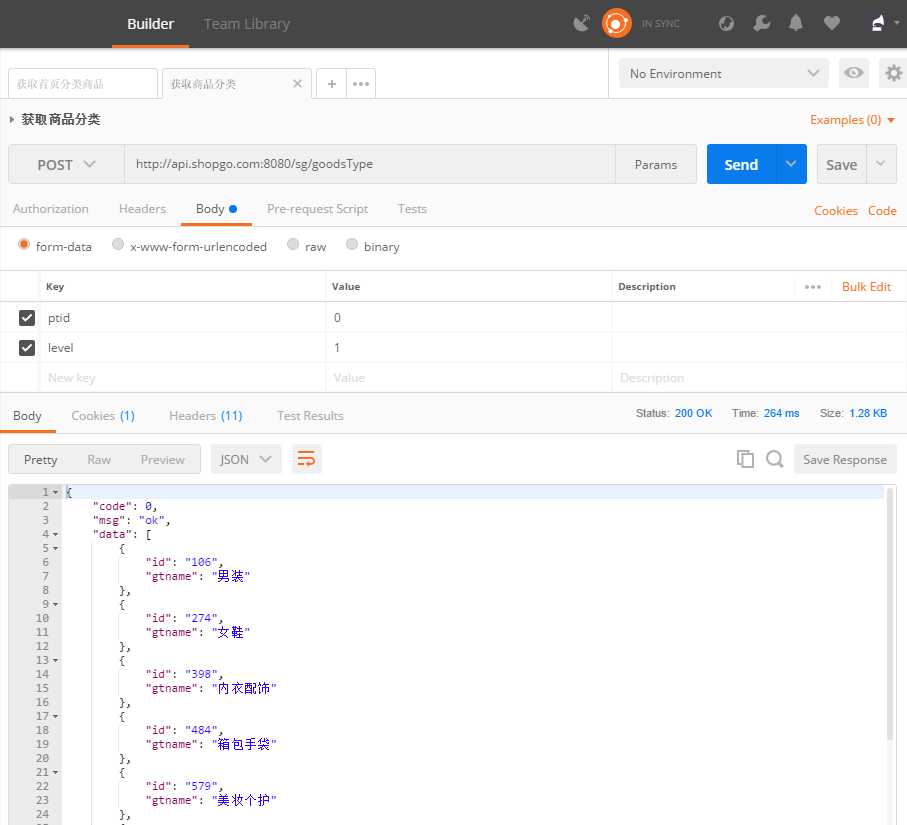Click the Params button
This screenshot has width=907, height=825.
pyautogui.click(x=656, y=165)
